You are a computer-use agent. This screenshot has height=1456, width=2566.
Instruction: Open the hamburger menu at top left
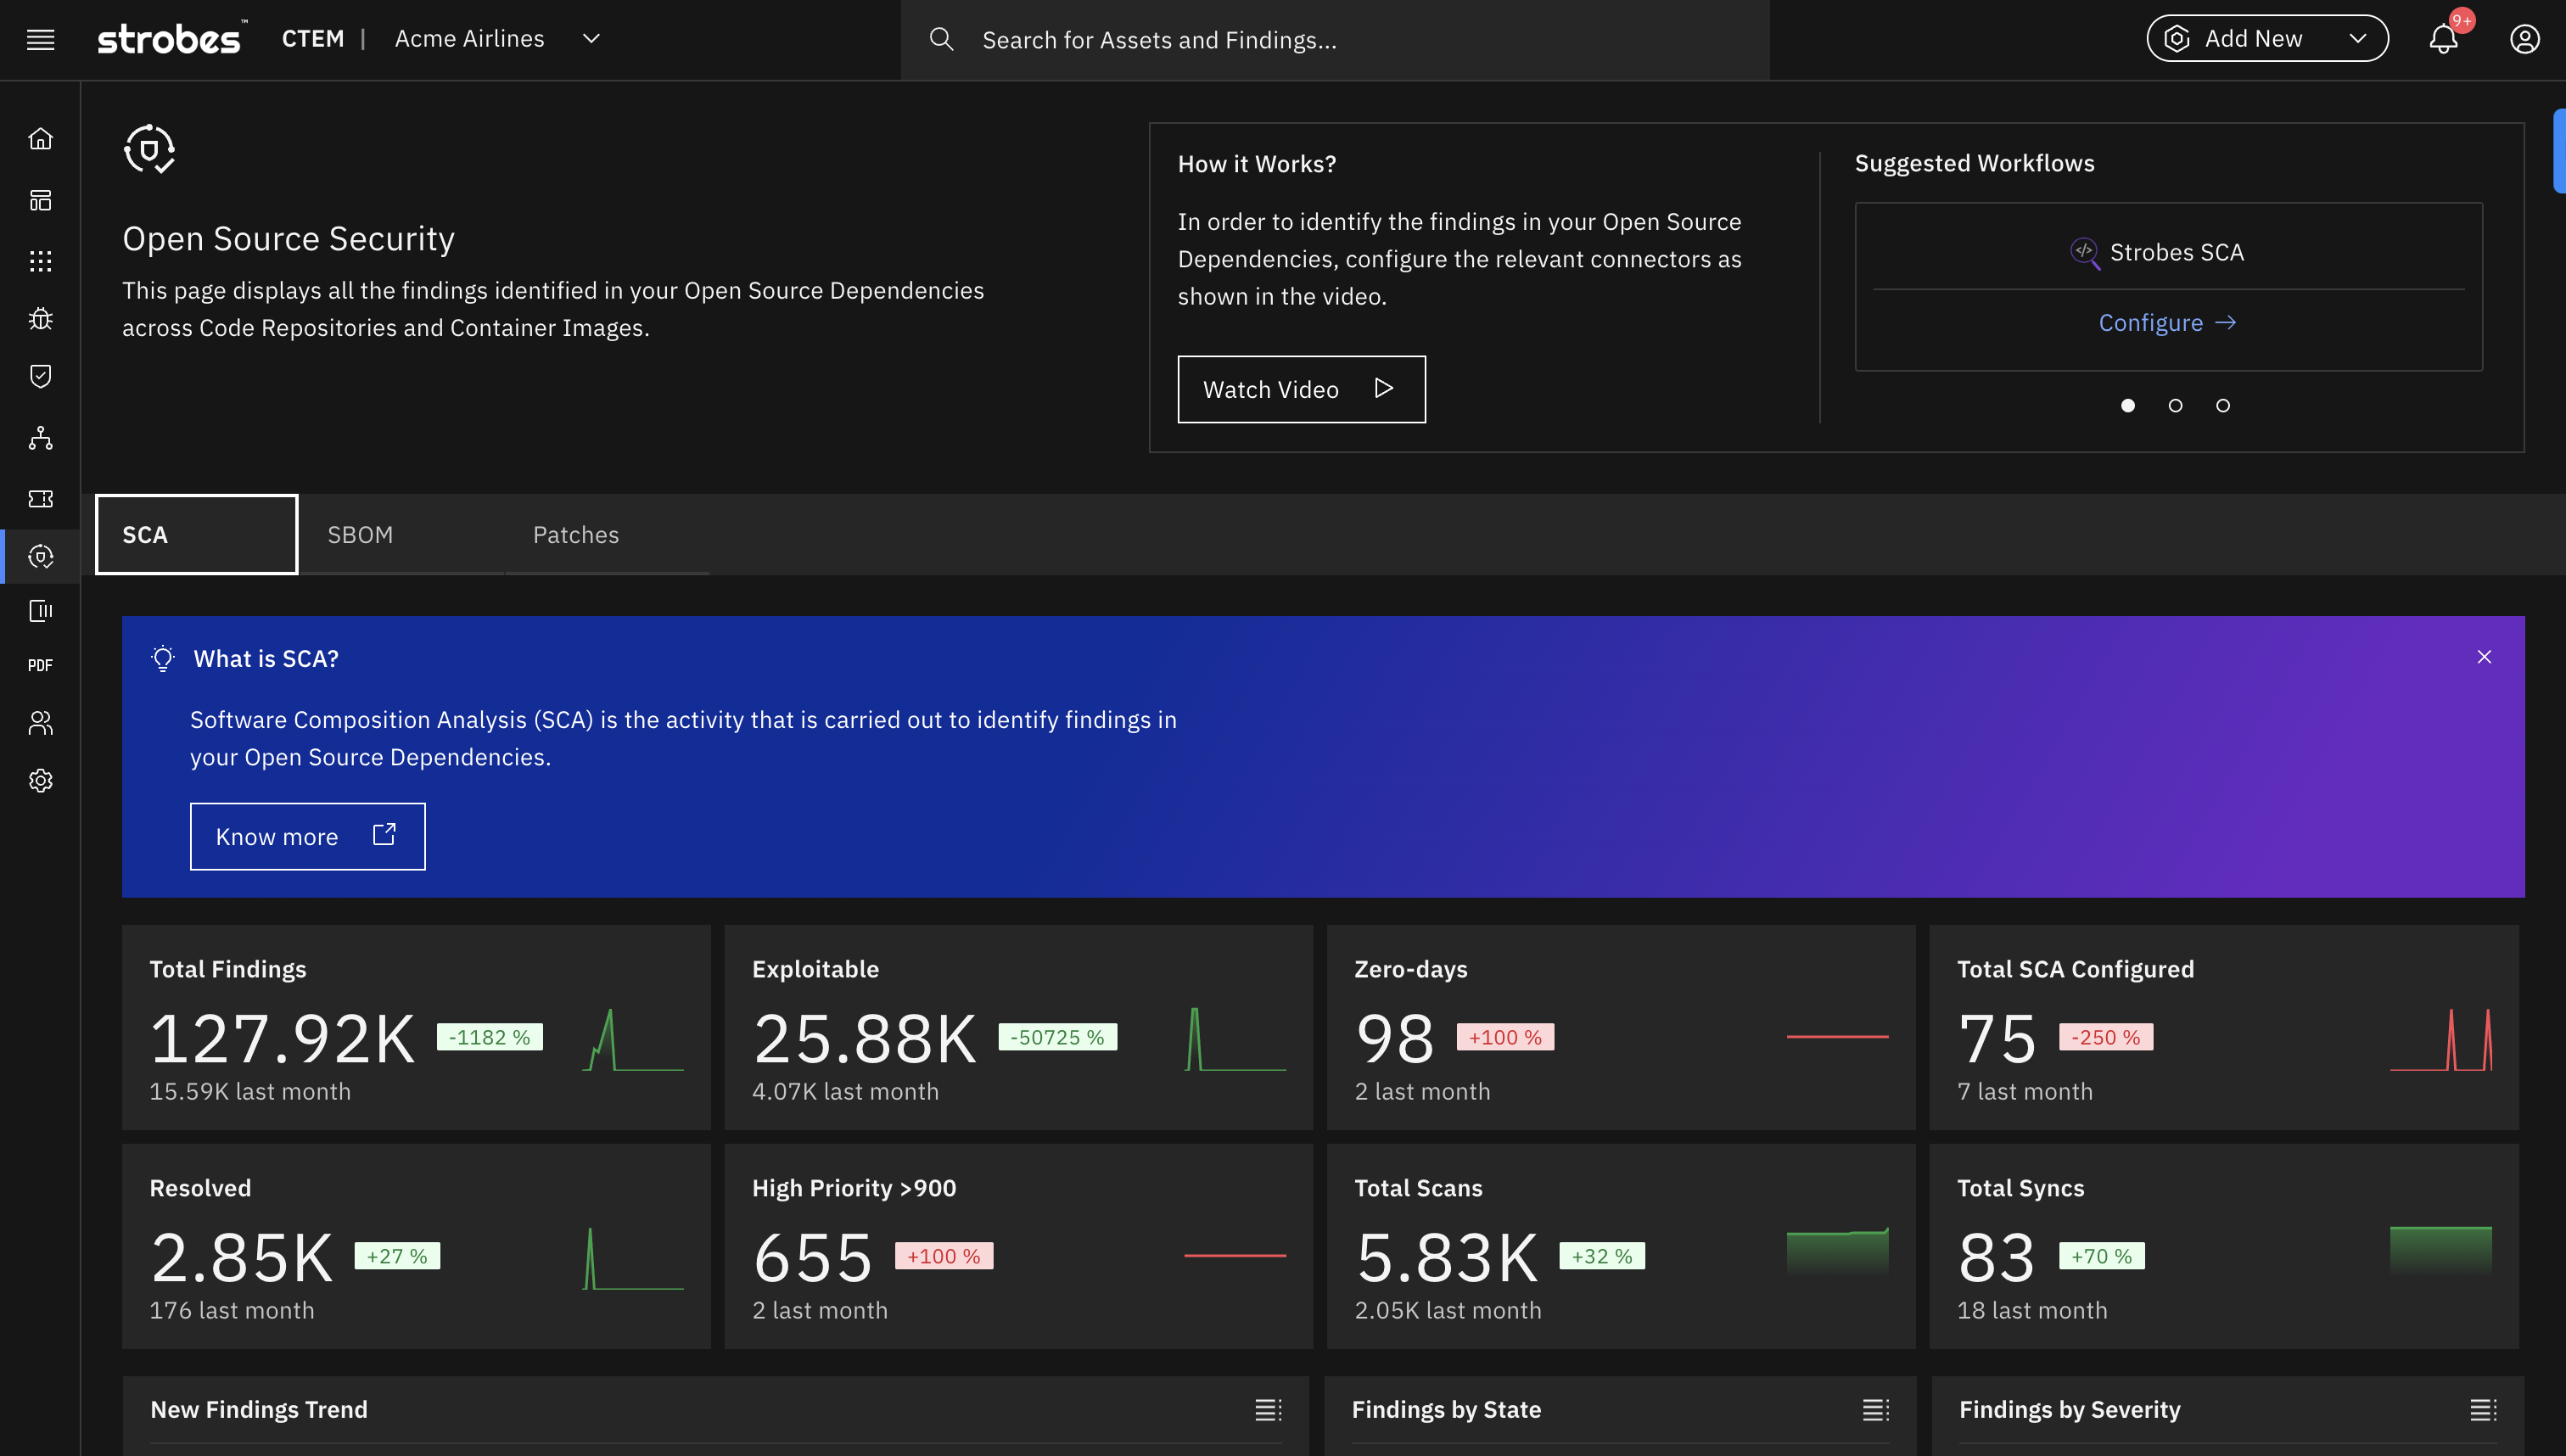[40, 39]
